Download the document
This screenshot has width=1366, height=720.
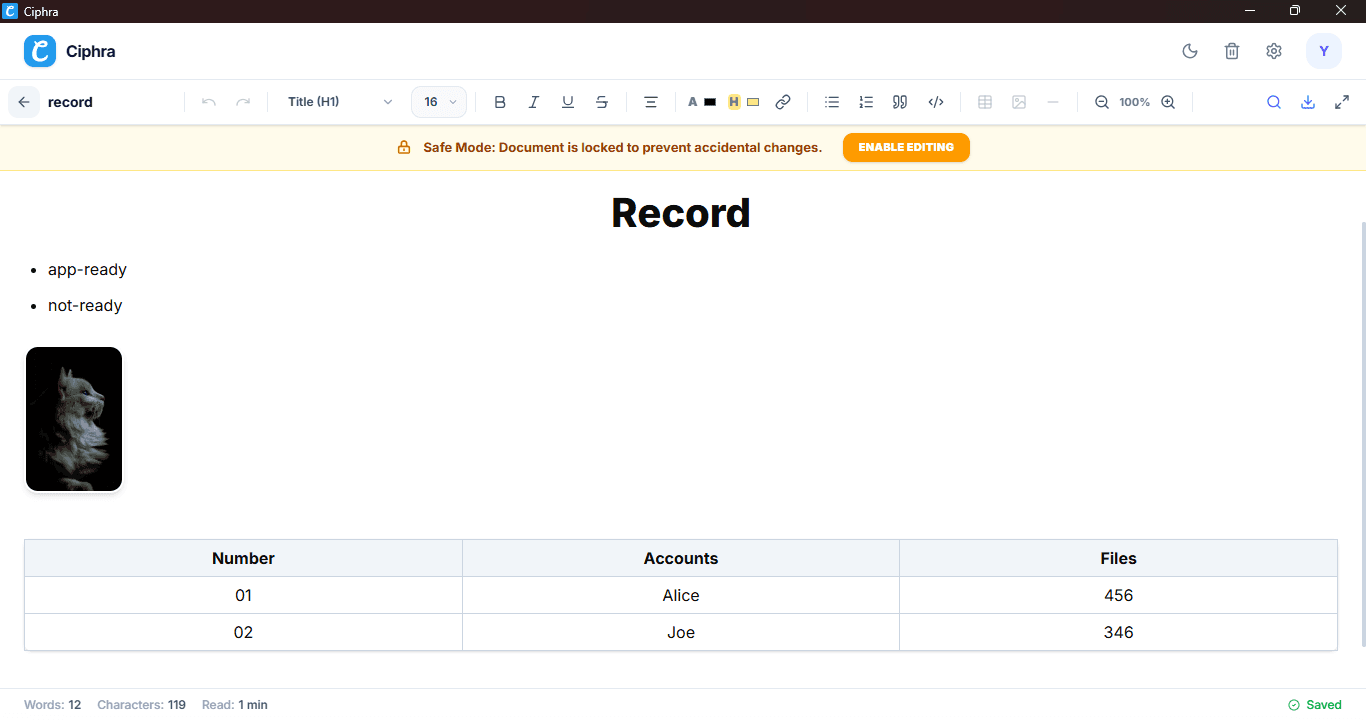click(x=1307, y=101)
